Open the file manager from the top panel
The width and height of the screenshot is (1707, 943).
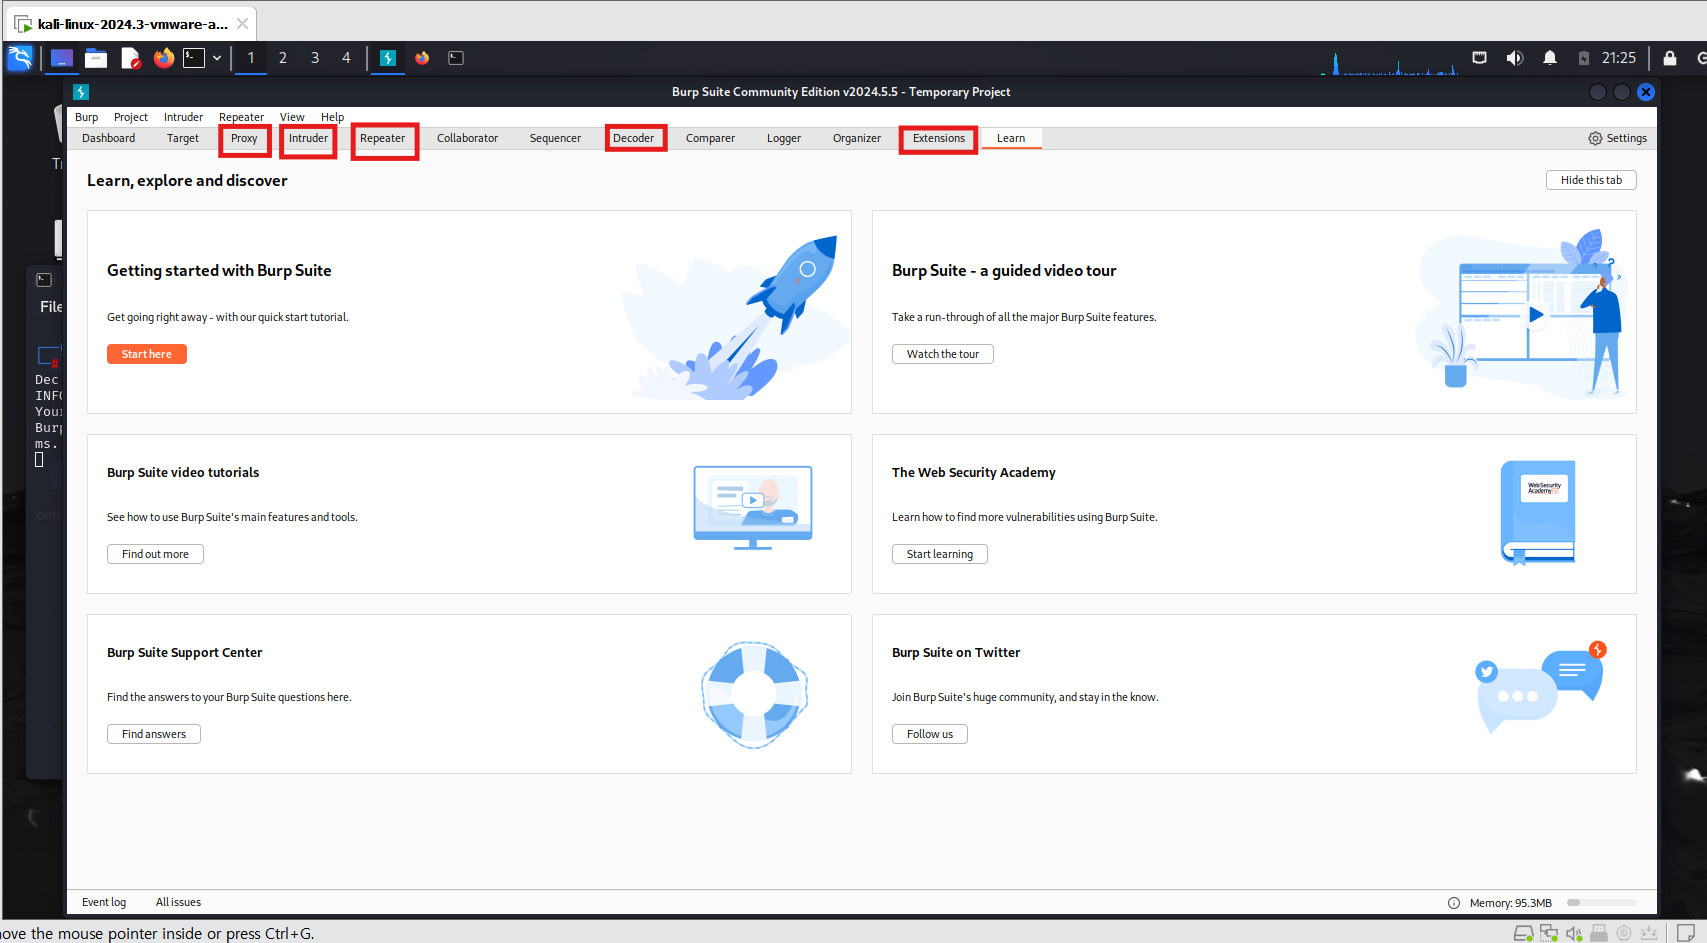click(96, 58)
